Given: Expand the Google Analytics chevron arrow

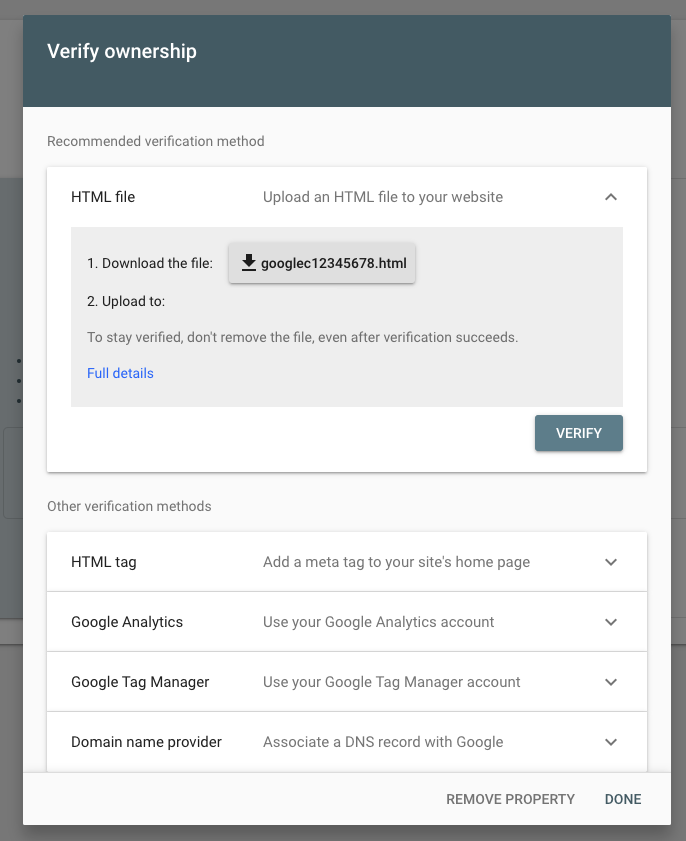Looking at the screenshot, I should [611, 622].
